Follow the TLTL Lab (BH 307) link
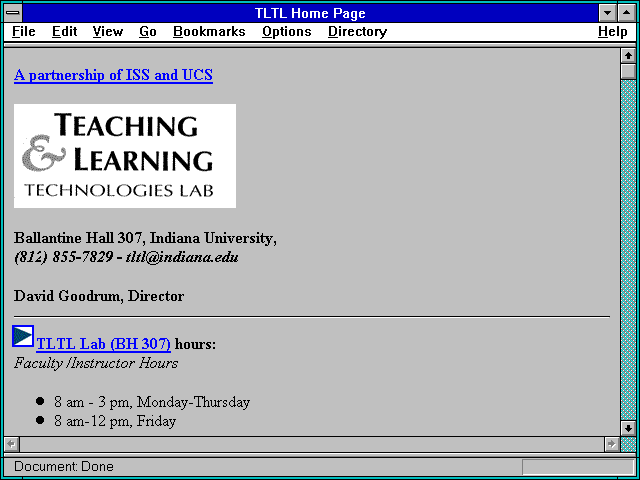The width and height of the screenshot is (640, 480). pyautogui.click(x=103, y=344)
